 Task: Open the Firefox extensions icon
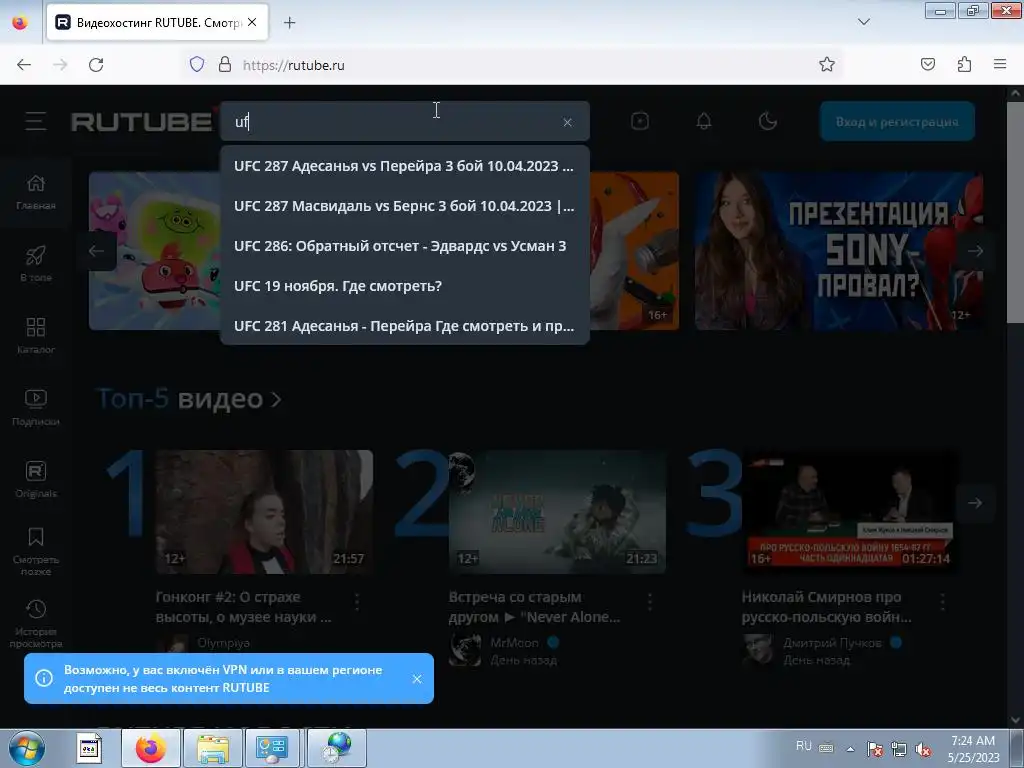point(964,64)
